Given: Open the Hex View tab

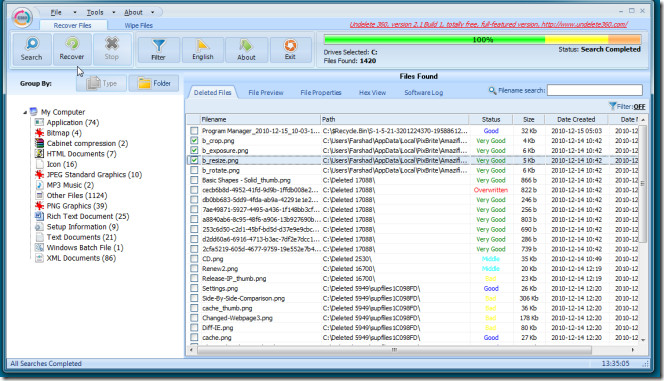Looking at the screenshot, I should point(372,93).
